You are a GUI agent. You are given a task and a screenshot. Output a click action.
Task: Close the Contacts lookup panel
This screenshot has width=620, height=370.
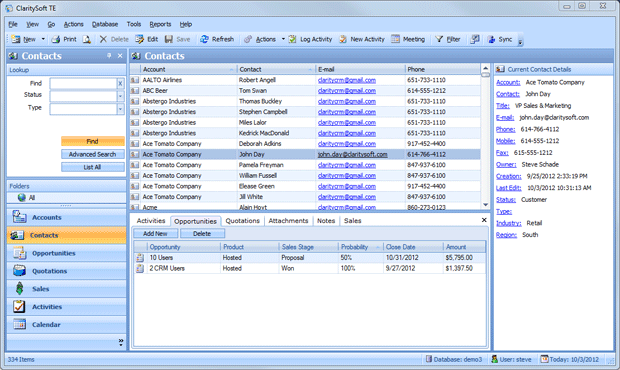(120, 56)
